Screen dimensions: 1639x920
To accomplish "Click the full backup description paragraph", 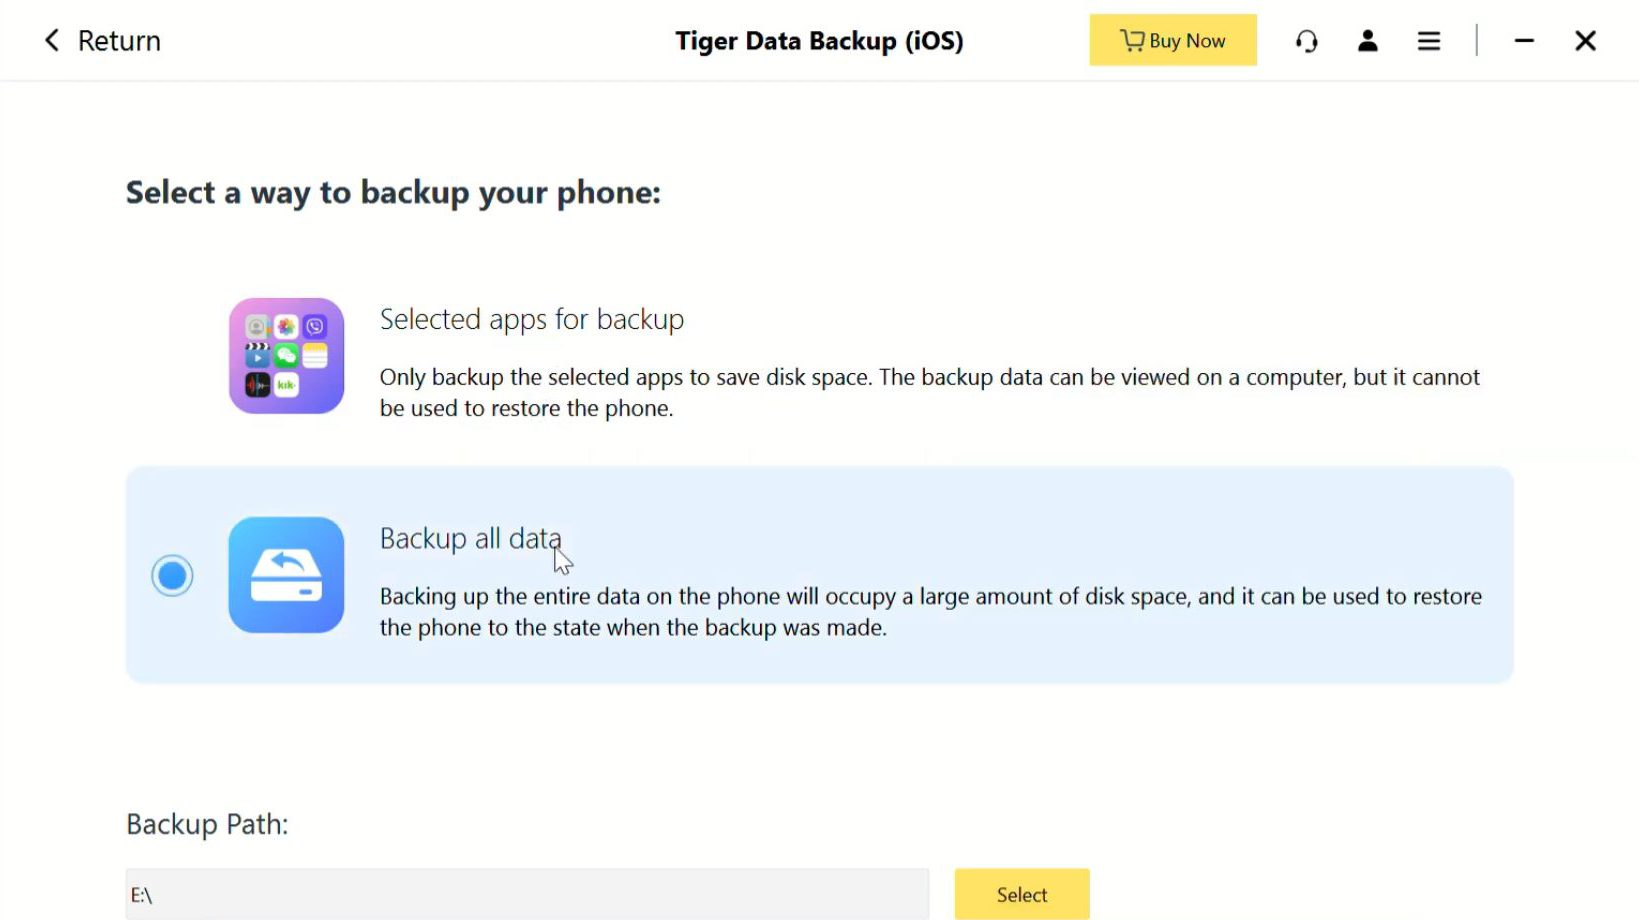I will tap(930, 612).
